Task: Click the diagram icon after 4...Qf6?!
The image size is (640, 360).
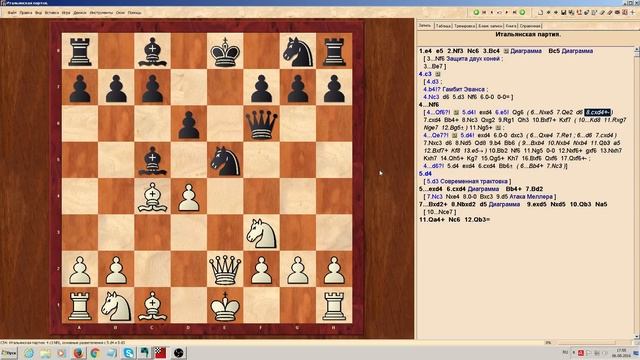Action: 456,112
